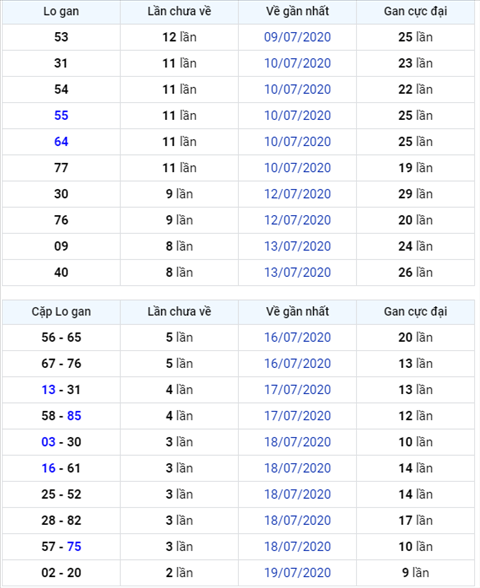
Task: Click the 12/07/2020 date in row 30
Action: click(297, 194)
